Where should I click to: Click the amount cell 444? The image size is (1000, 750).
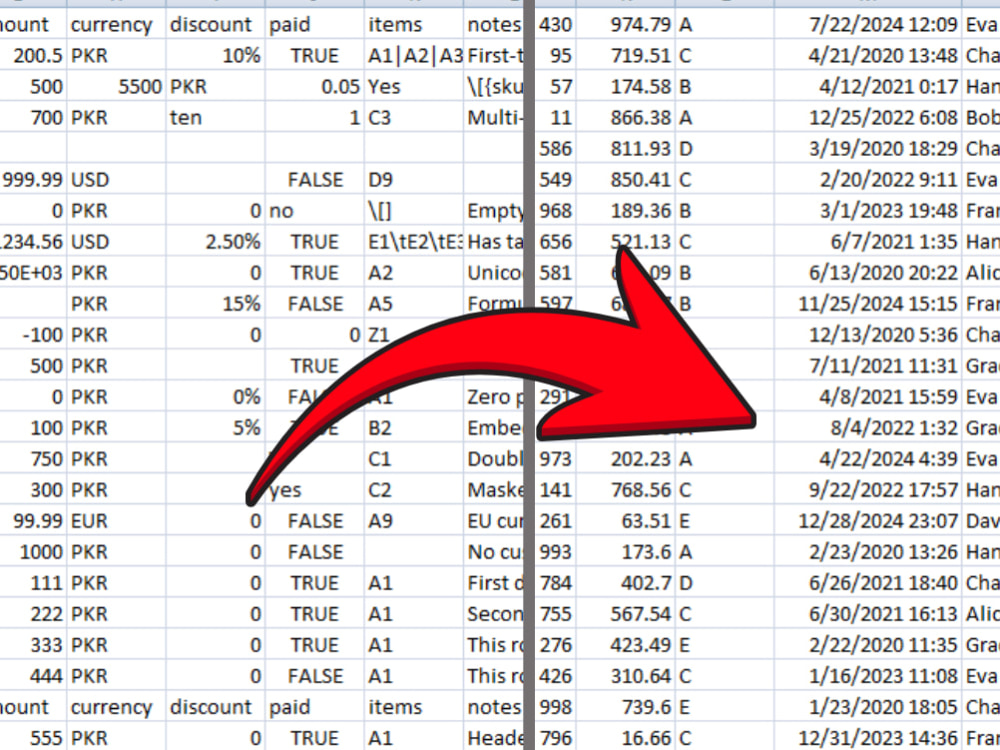pyautogui.click(x=33, y=676)
